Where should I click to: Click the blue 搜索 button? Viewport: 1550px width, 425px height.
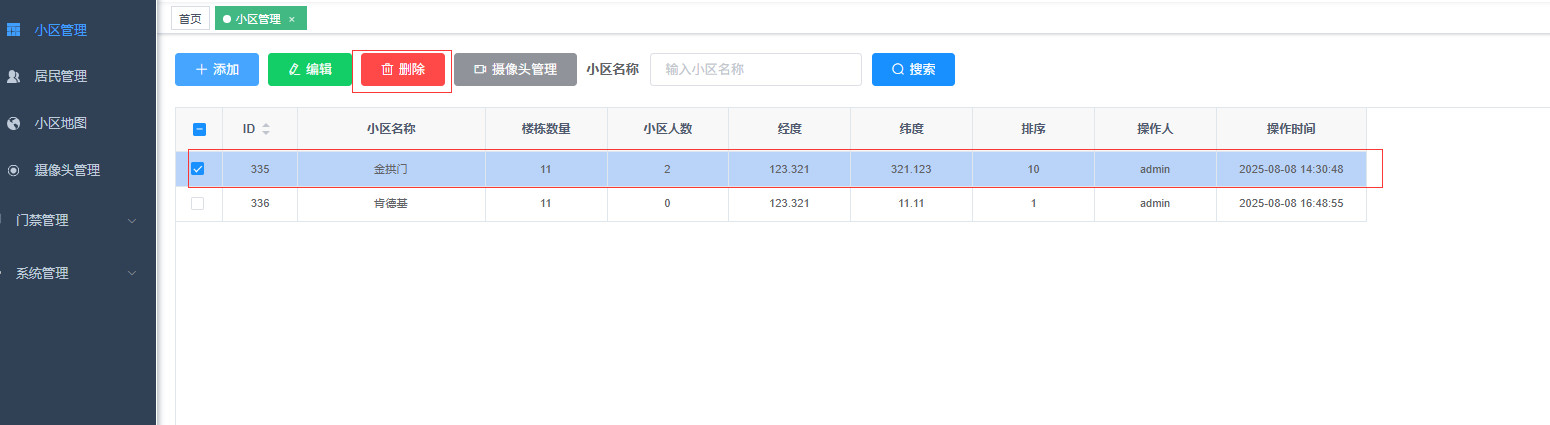click(913, 69)
